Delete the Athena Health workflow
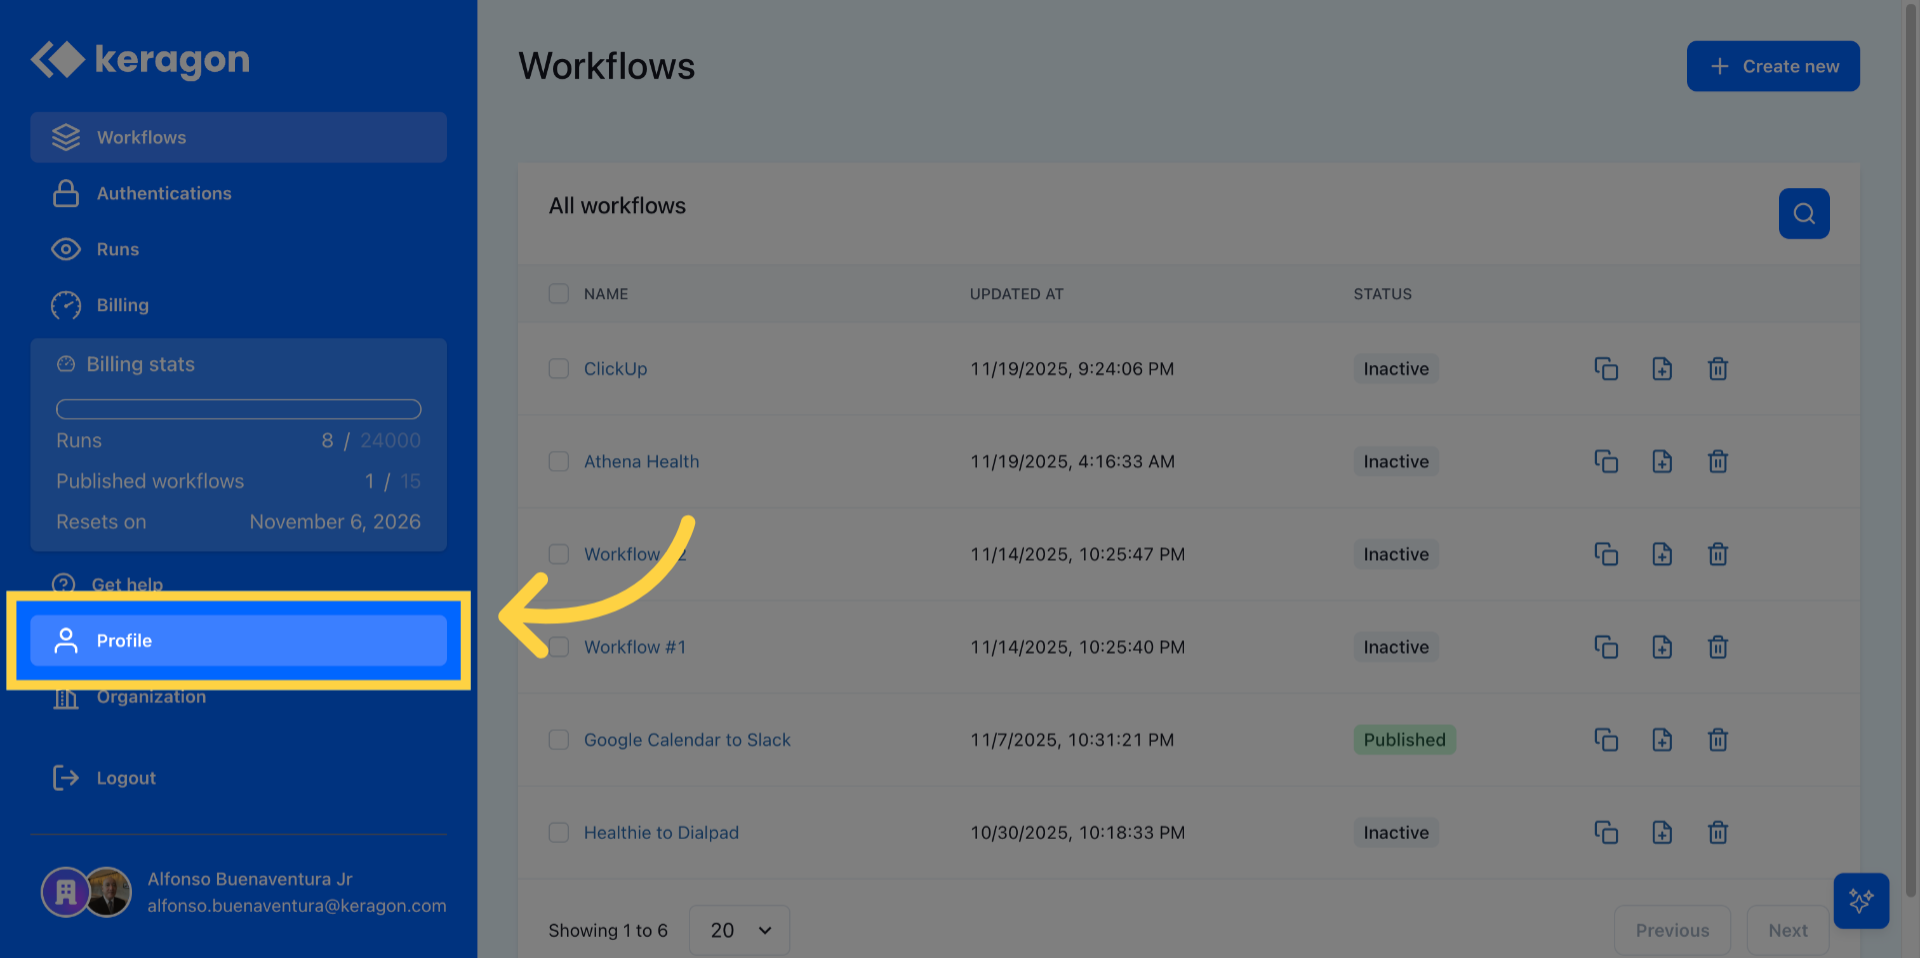 click(x=1718, y=462)
